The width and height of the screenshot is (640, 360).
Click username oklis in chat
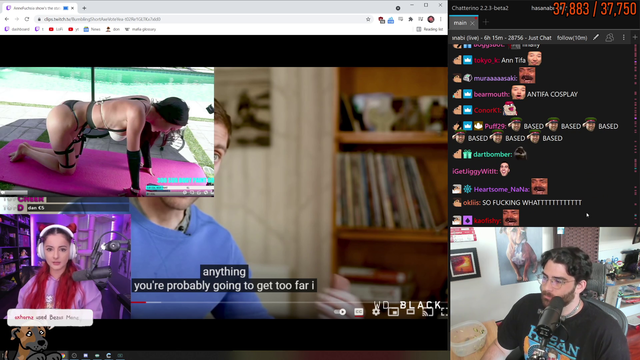[471, 202]
